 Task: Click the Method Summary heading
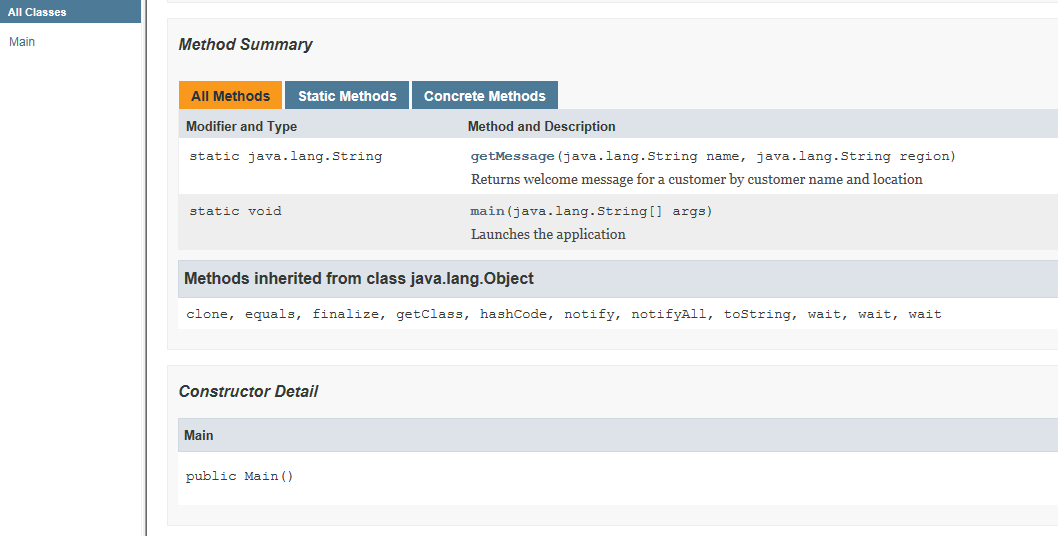coord(245,45)
